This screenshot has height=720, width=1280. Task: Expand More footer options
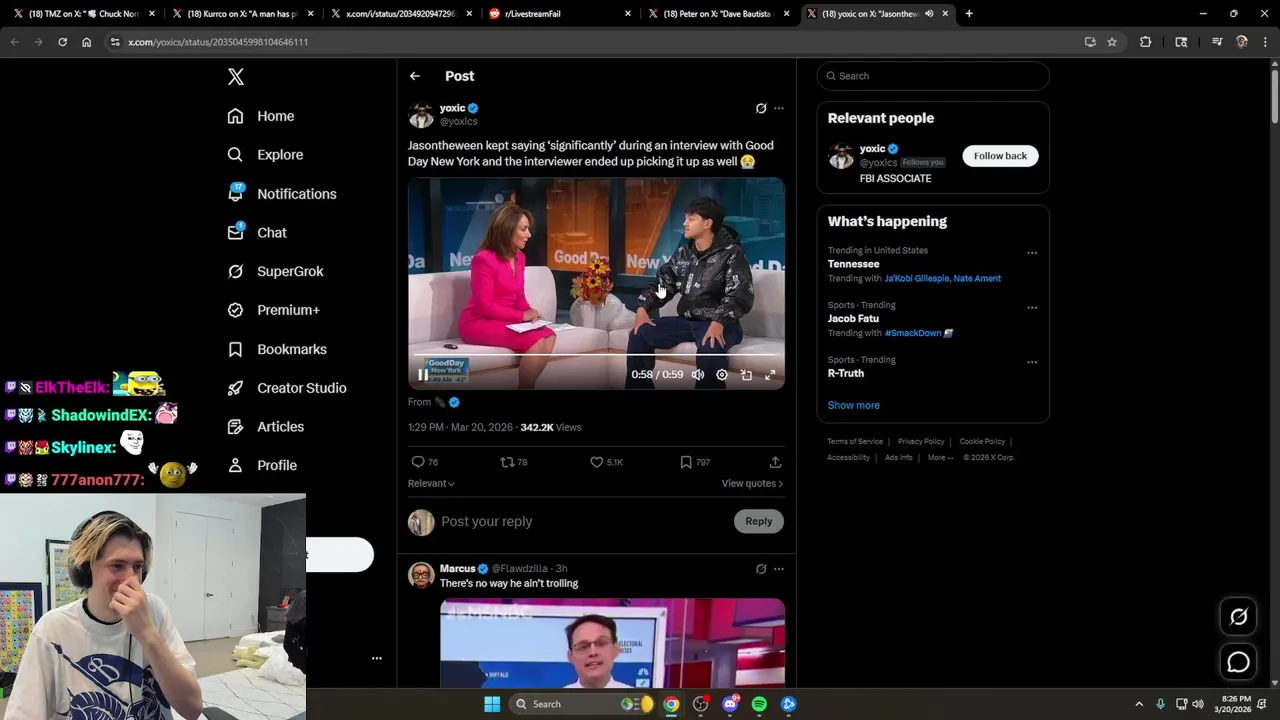[939, 458]
